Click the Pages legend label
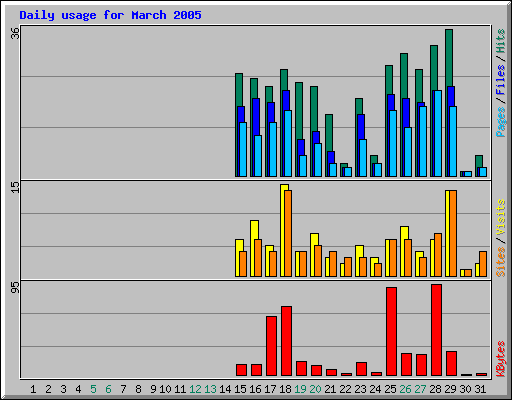This screenshot has width=512, height=400. [500, 122]
